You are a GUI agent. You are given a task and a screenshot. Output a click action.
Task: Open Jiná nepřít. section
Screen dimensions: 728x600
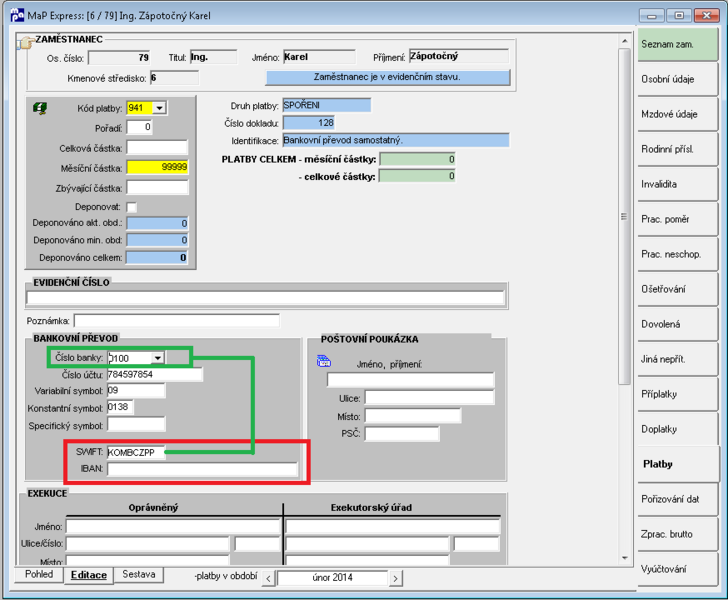point(677,359)
